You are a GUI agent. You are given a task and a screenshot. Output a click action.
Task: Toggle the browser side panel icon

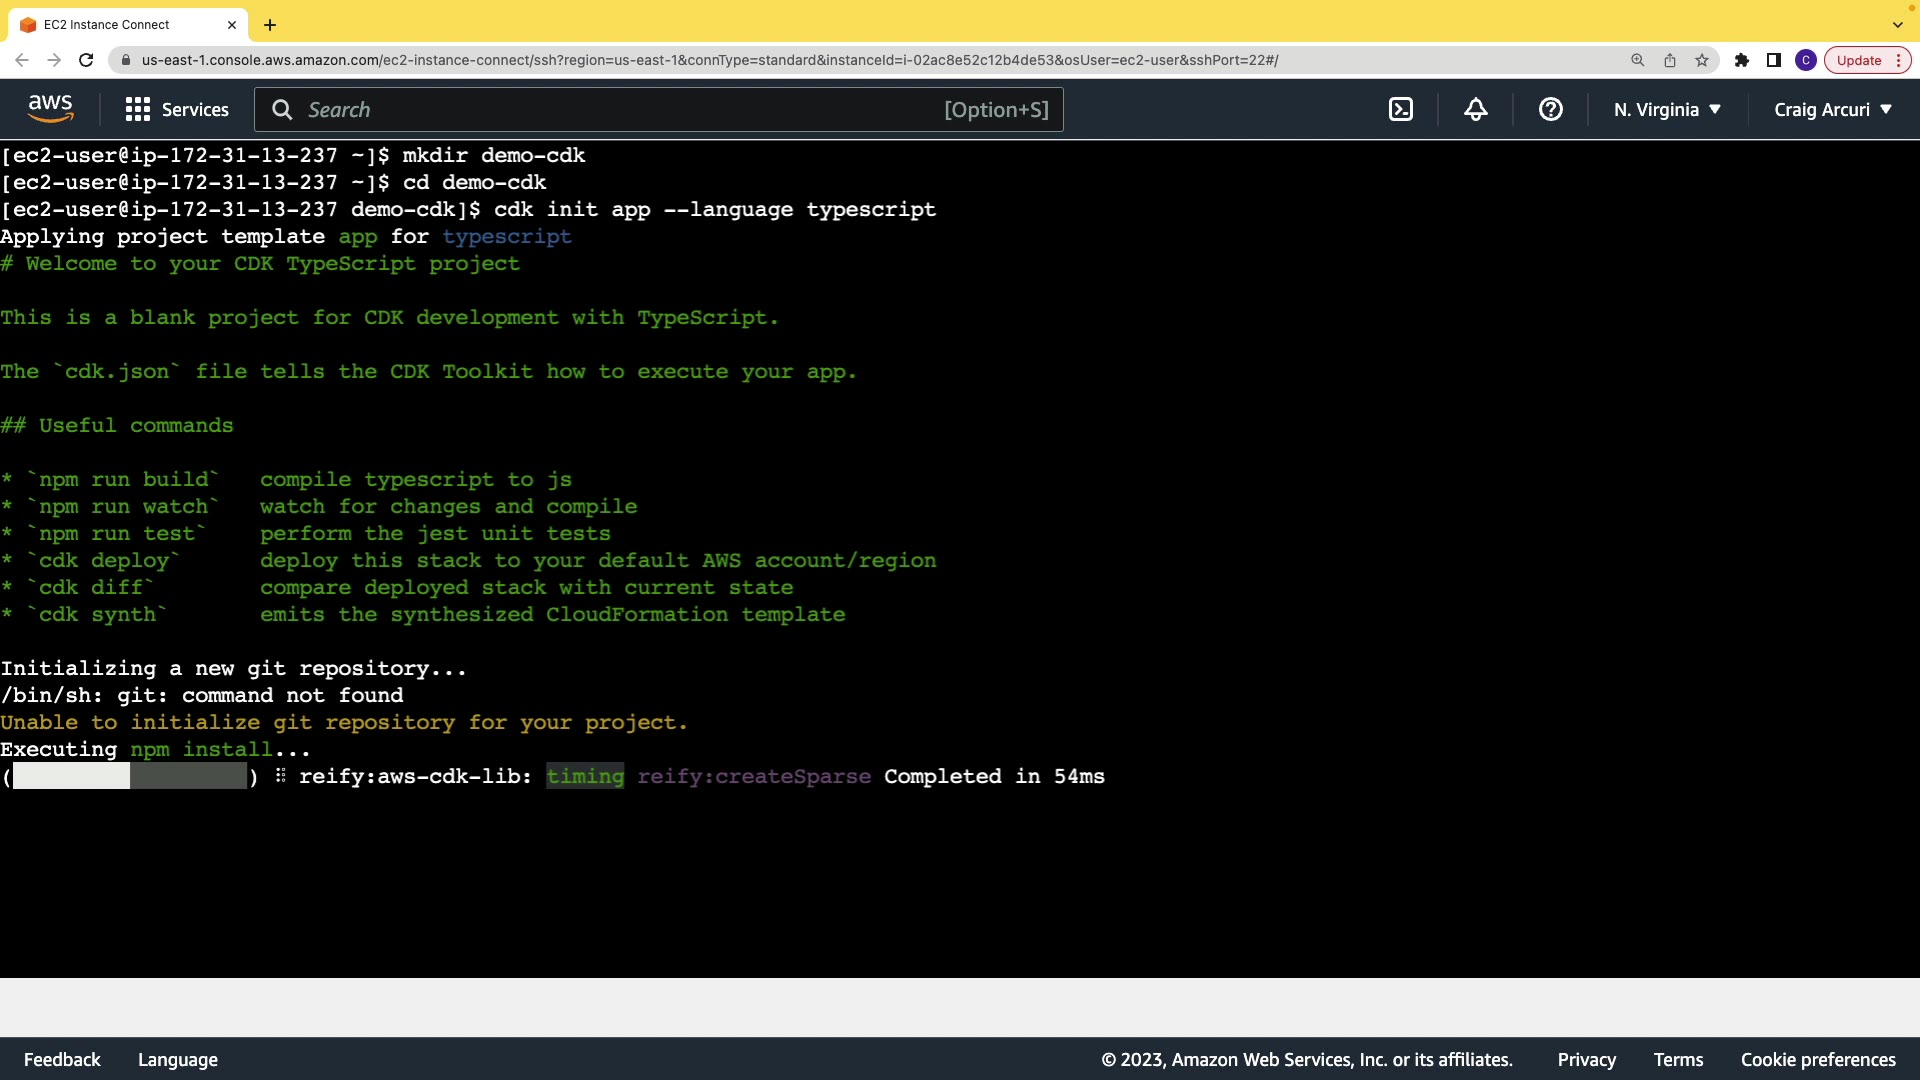coord(1774,61)
